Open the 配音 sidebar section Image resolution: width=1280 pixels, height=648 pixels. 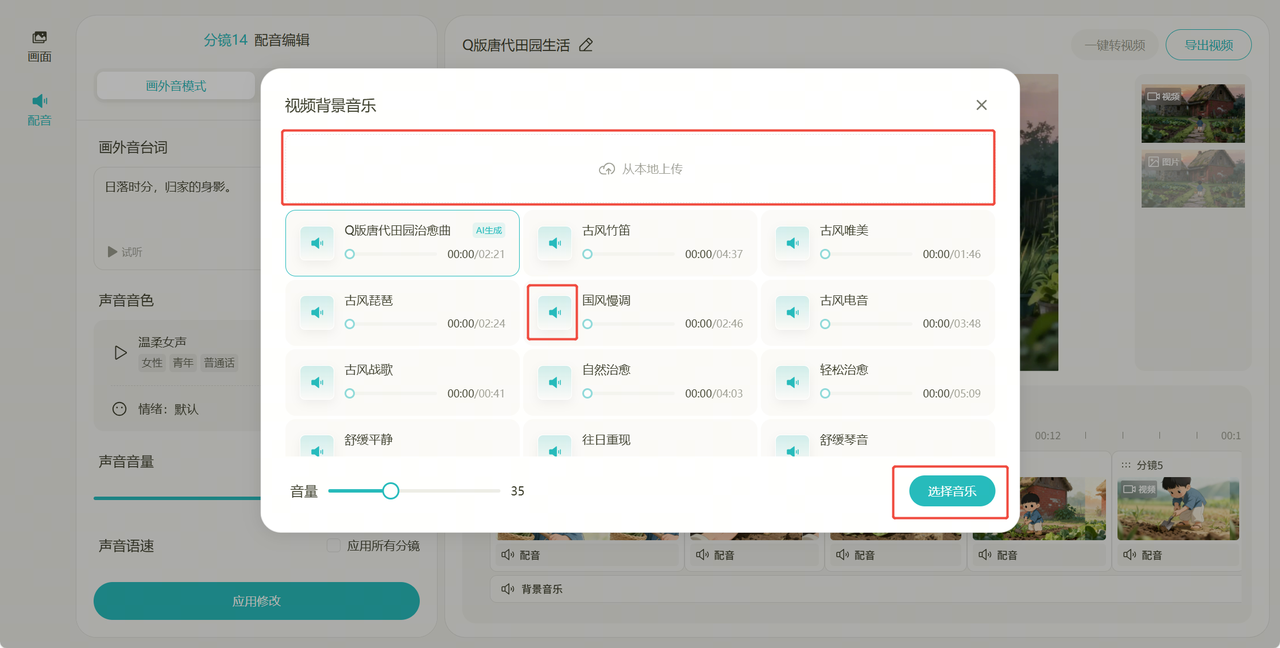point(39,109)
